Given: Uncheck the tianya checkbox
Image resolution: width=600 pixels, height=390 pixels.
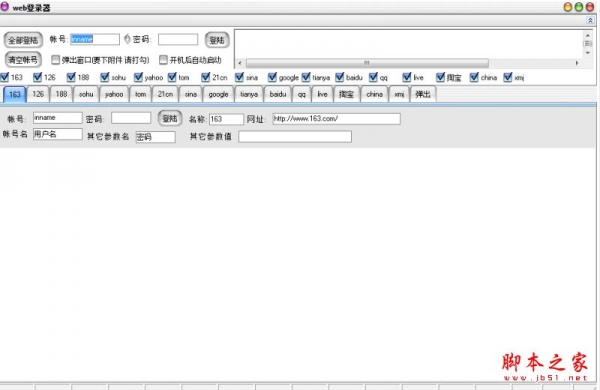Looking at the screenshot, I should 306,77.
